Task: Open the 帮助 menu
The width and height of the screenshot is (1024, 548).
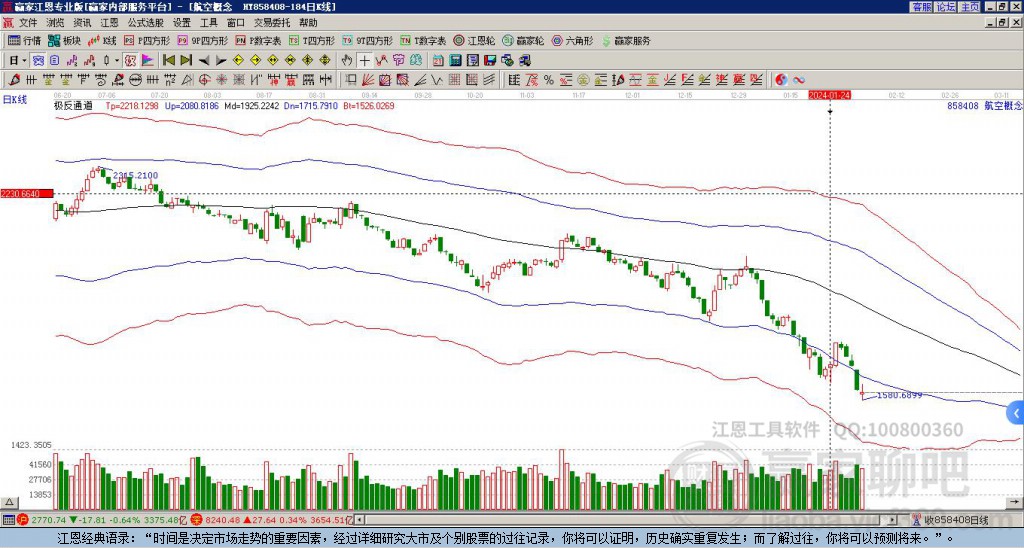Action: 308,23
